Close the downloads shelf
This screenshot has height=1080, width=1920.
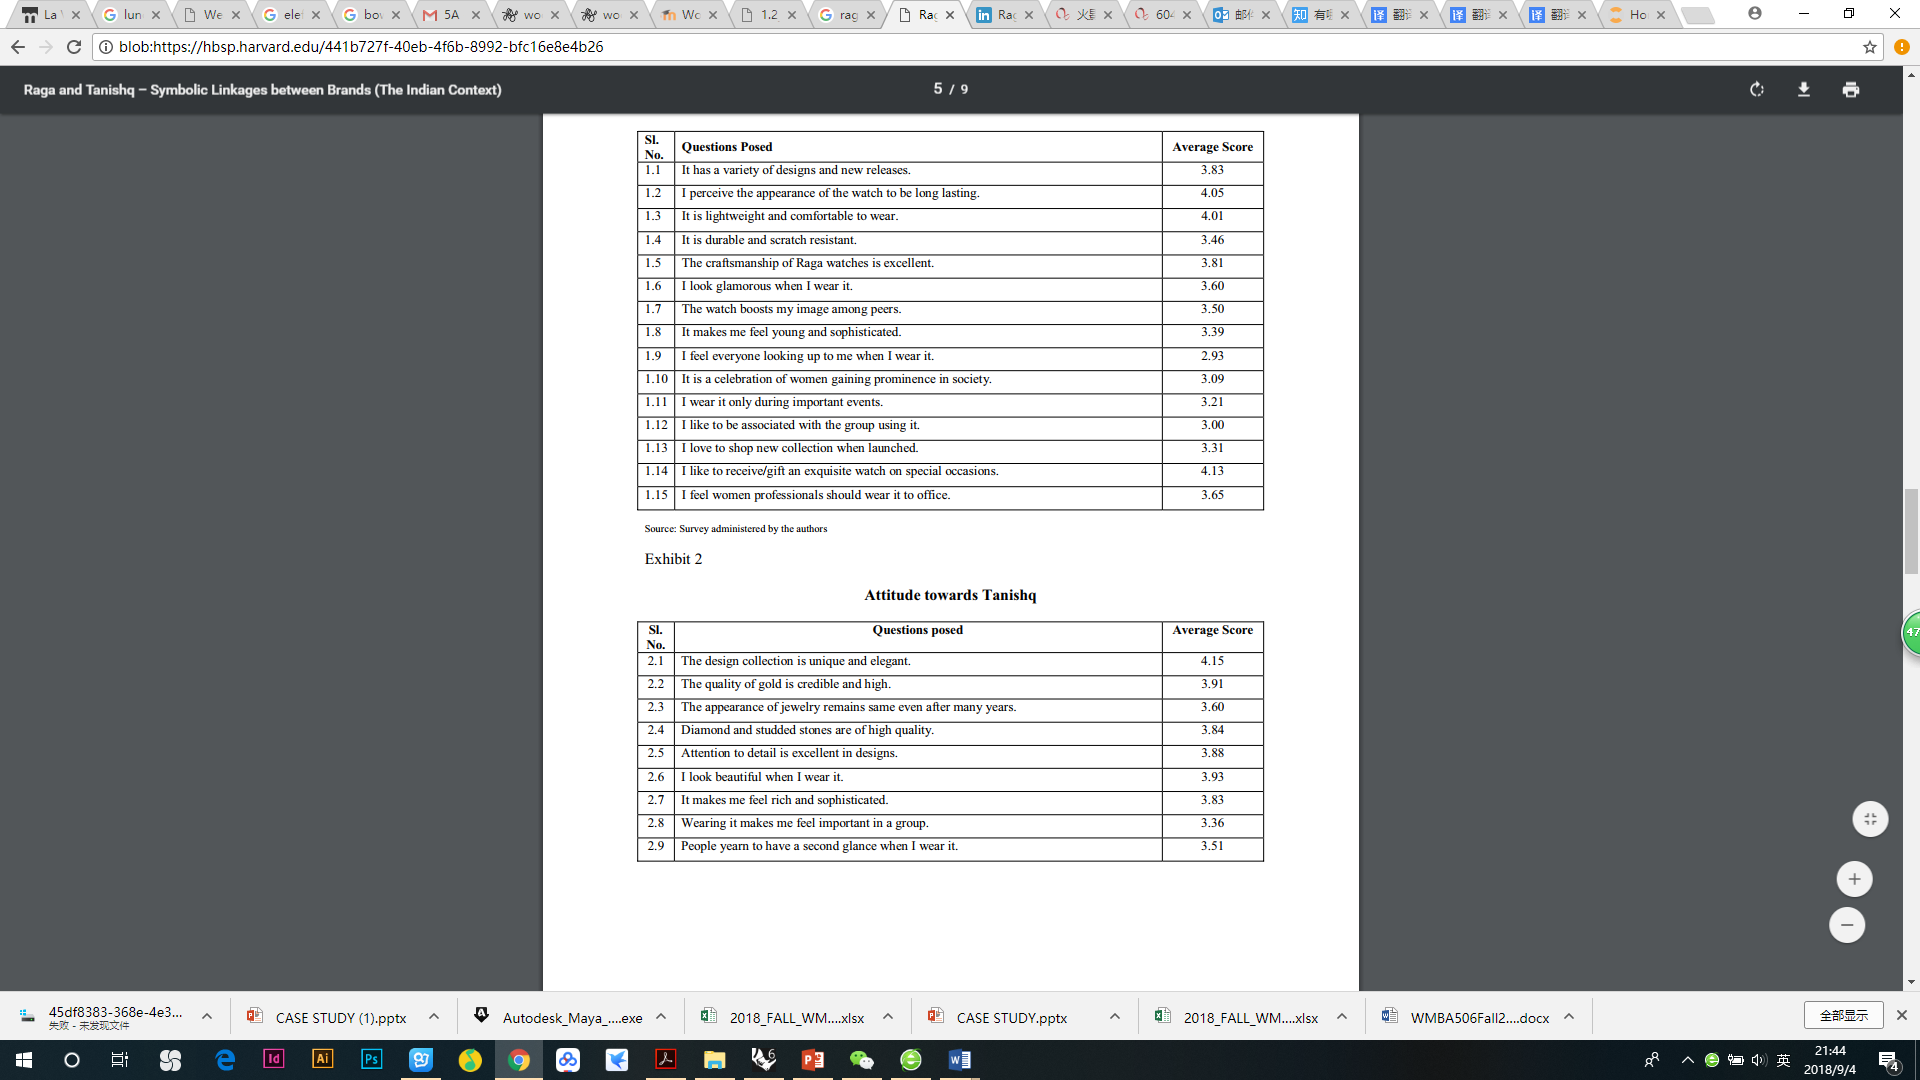[1901, 1015]
